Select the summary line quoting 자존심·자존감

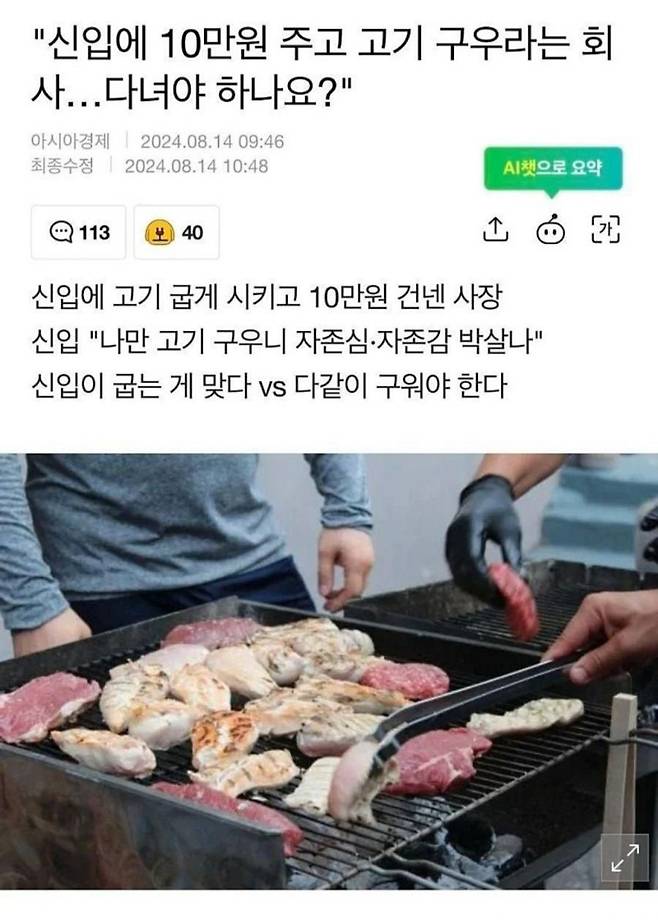(286, 341)
